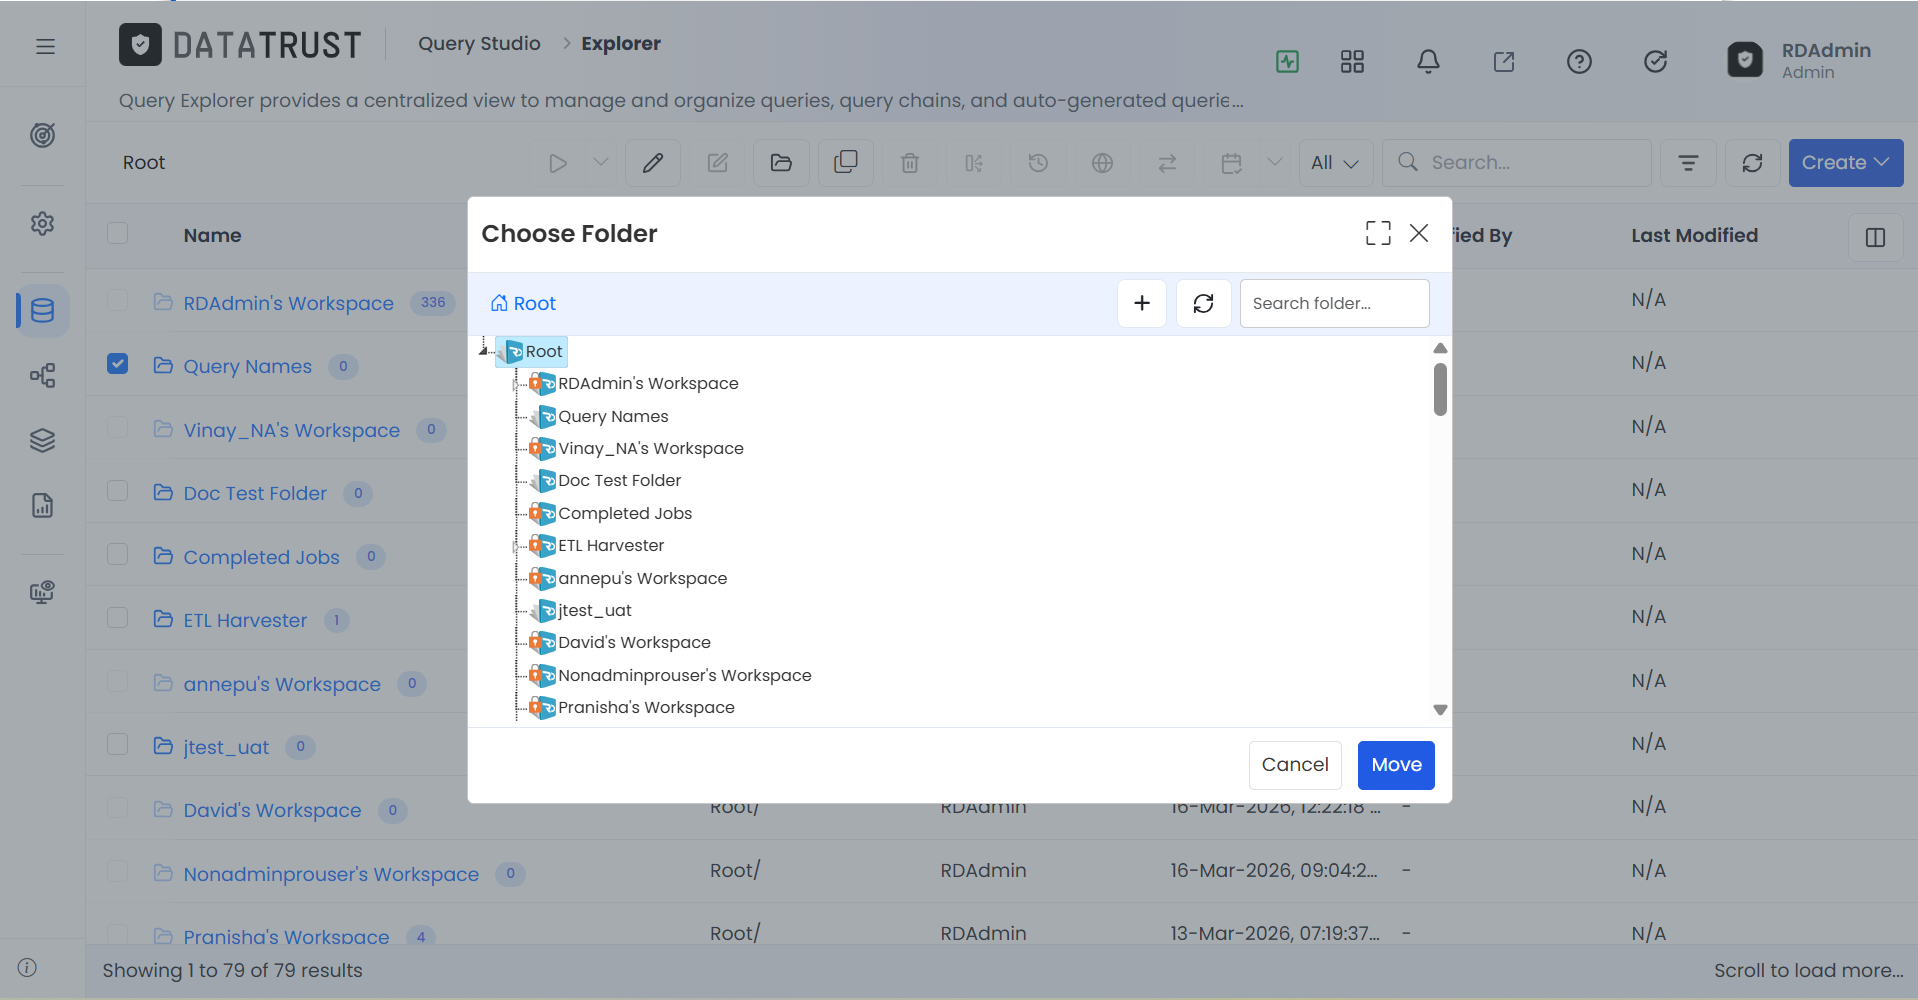
Task: Toggle the select-all header checkbox
Action: point(118,233)
